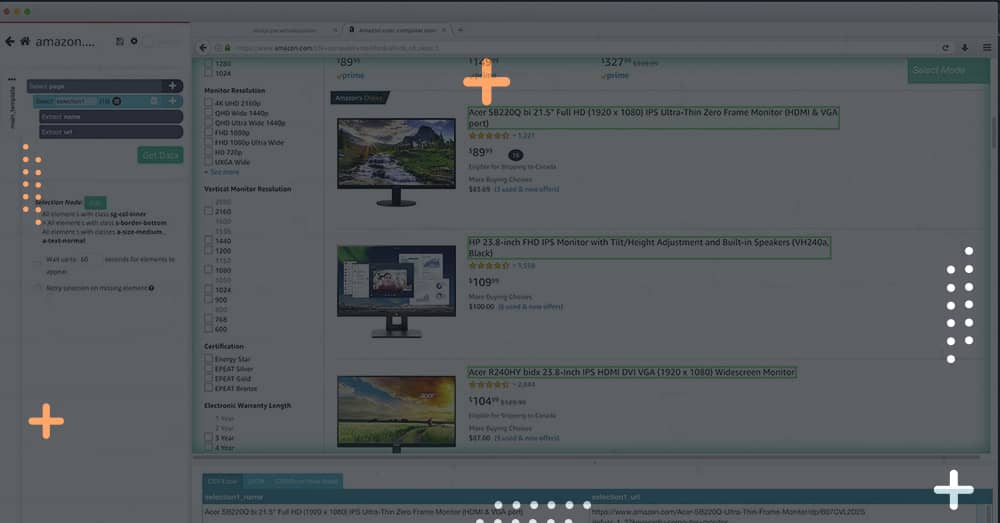Click the Get Data button

tap(160, 155)
